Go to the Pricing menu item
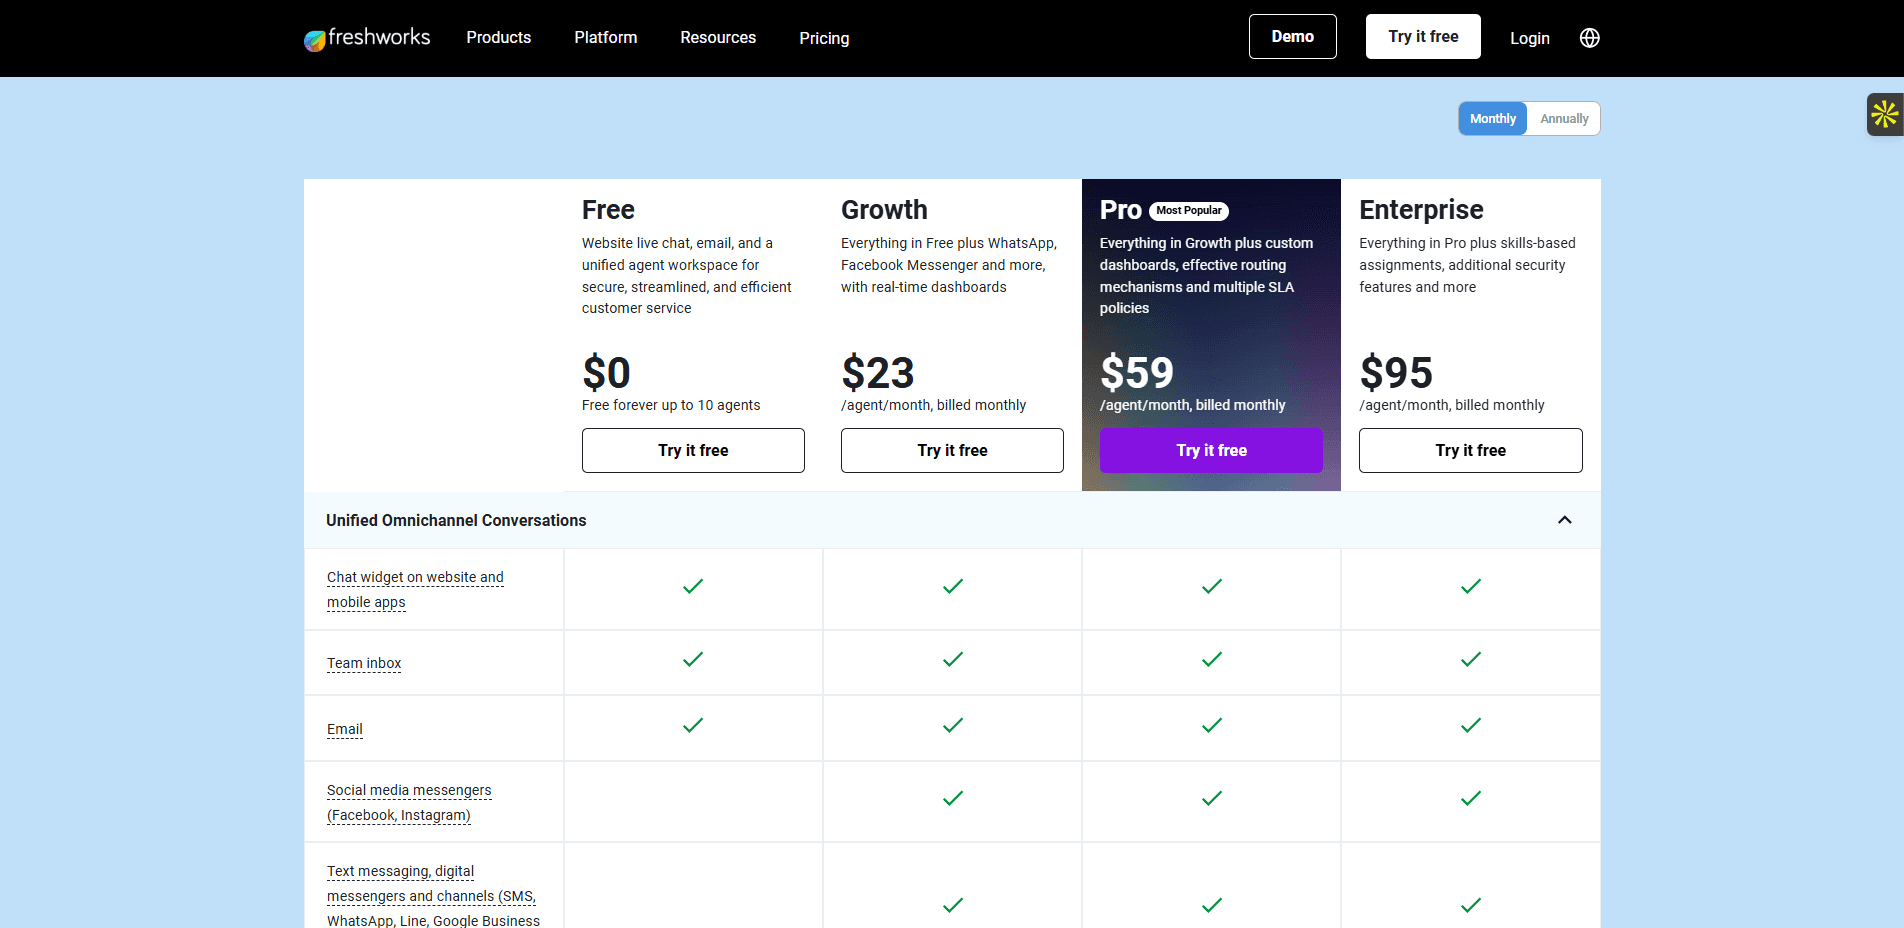The height and width of the screenshot is (928, 1904). [x=823, y=37]
